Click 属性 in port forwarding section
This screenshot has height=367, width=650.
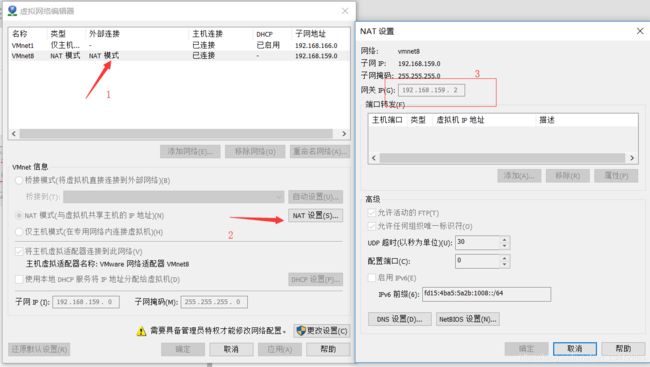tap(616, 176)
